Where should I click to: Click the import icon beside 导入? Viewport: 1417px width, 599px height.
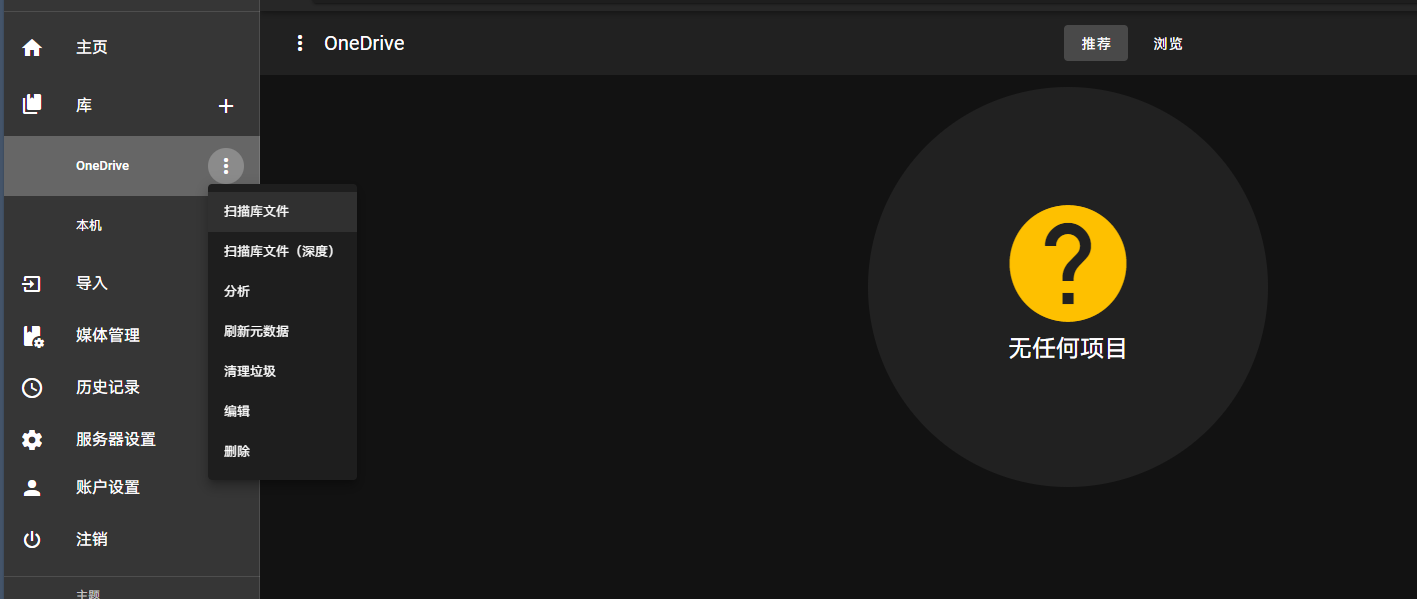(x=32, y=283)
